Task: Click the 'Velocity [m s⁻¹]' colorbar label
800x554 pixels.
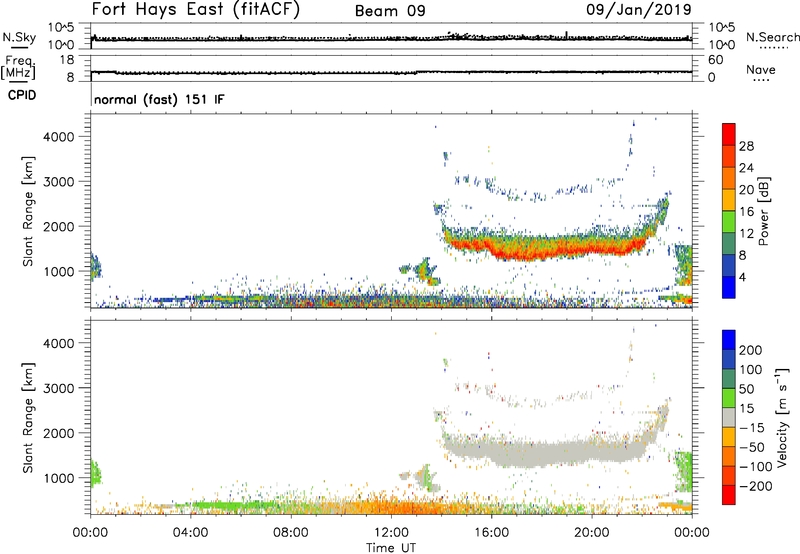Action: 782,417
